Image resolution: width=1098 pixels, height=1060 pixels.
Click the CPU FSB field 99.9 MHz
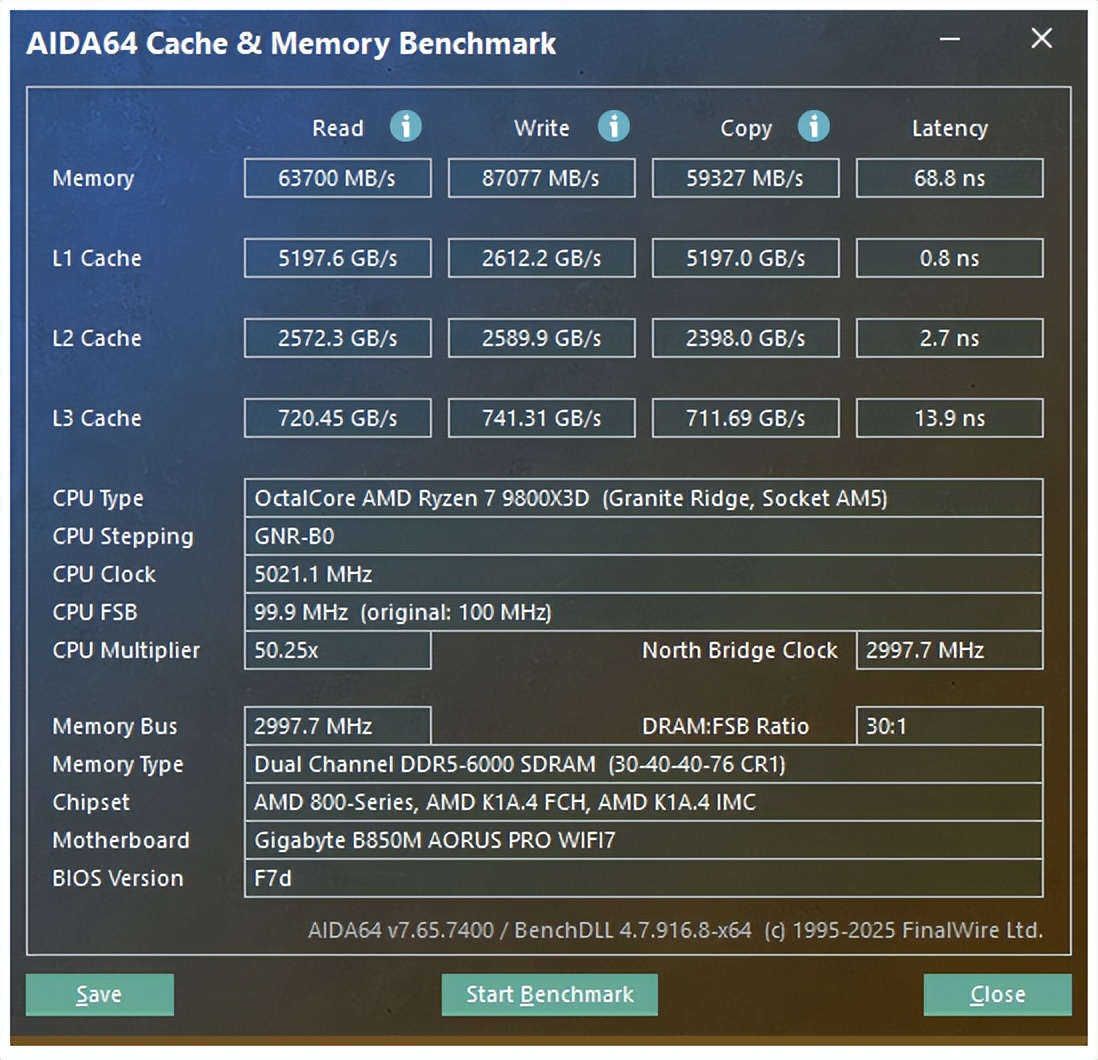point(644,612)
